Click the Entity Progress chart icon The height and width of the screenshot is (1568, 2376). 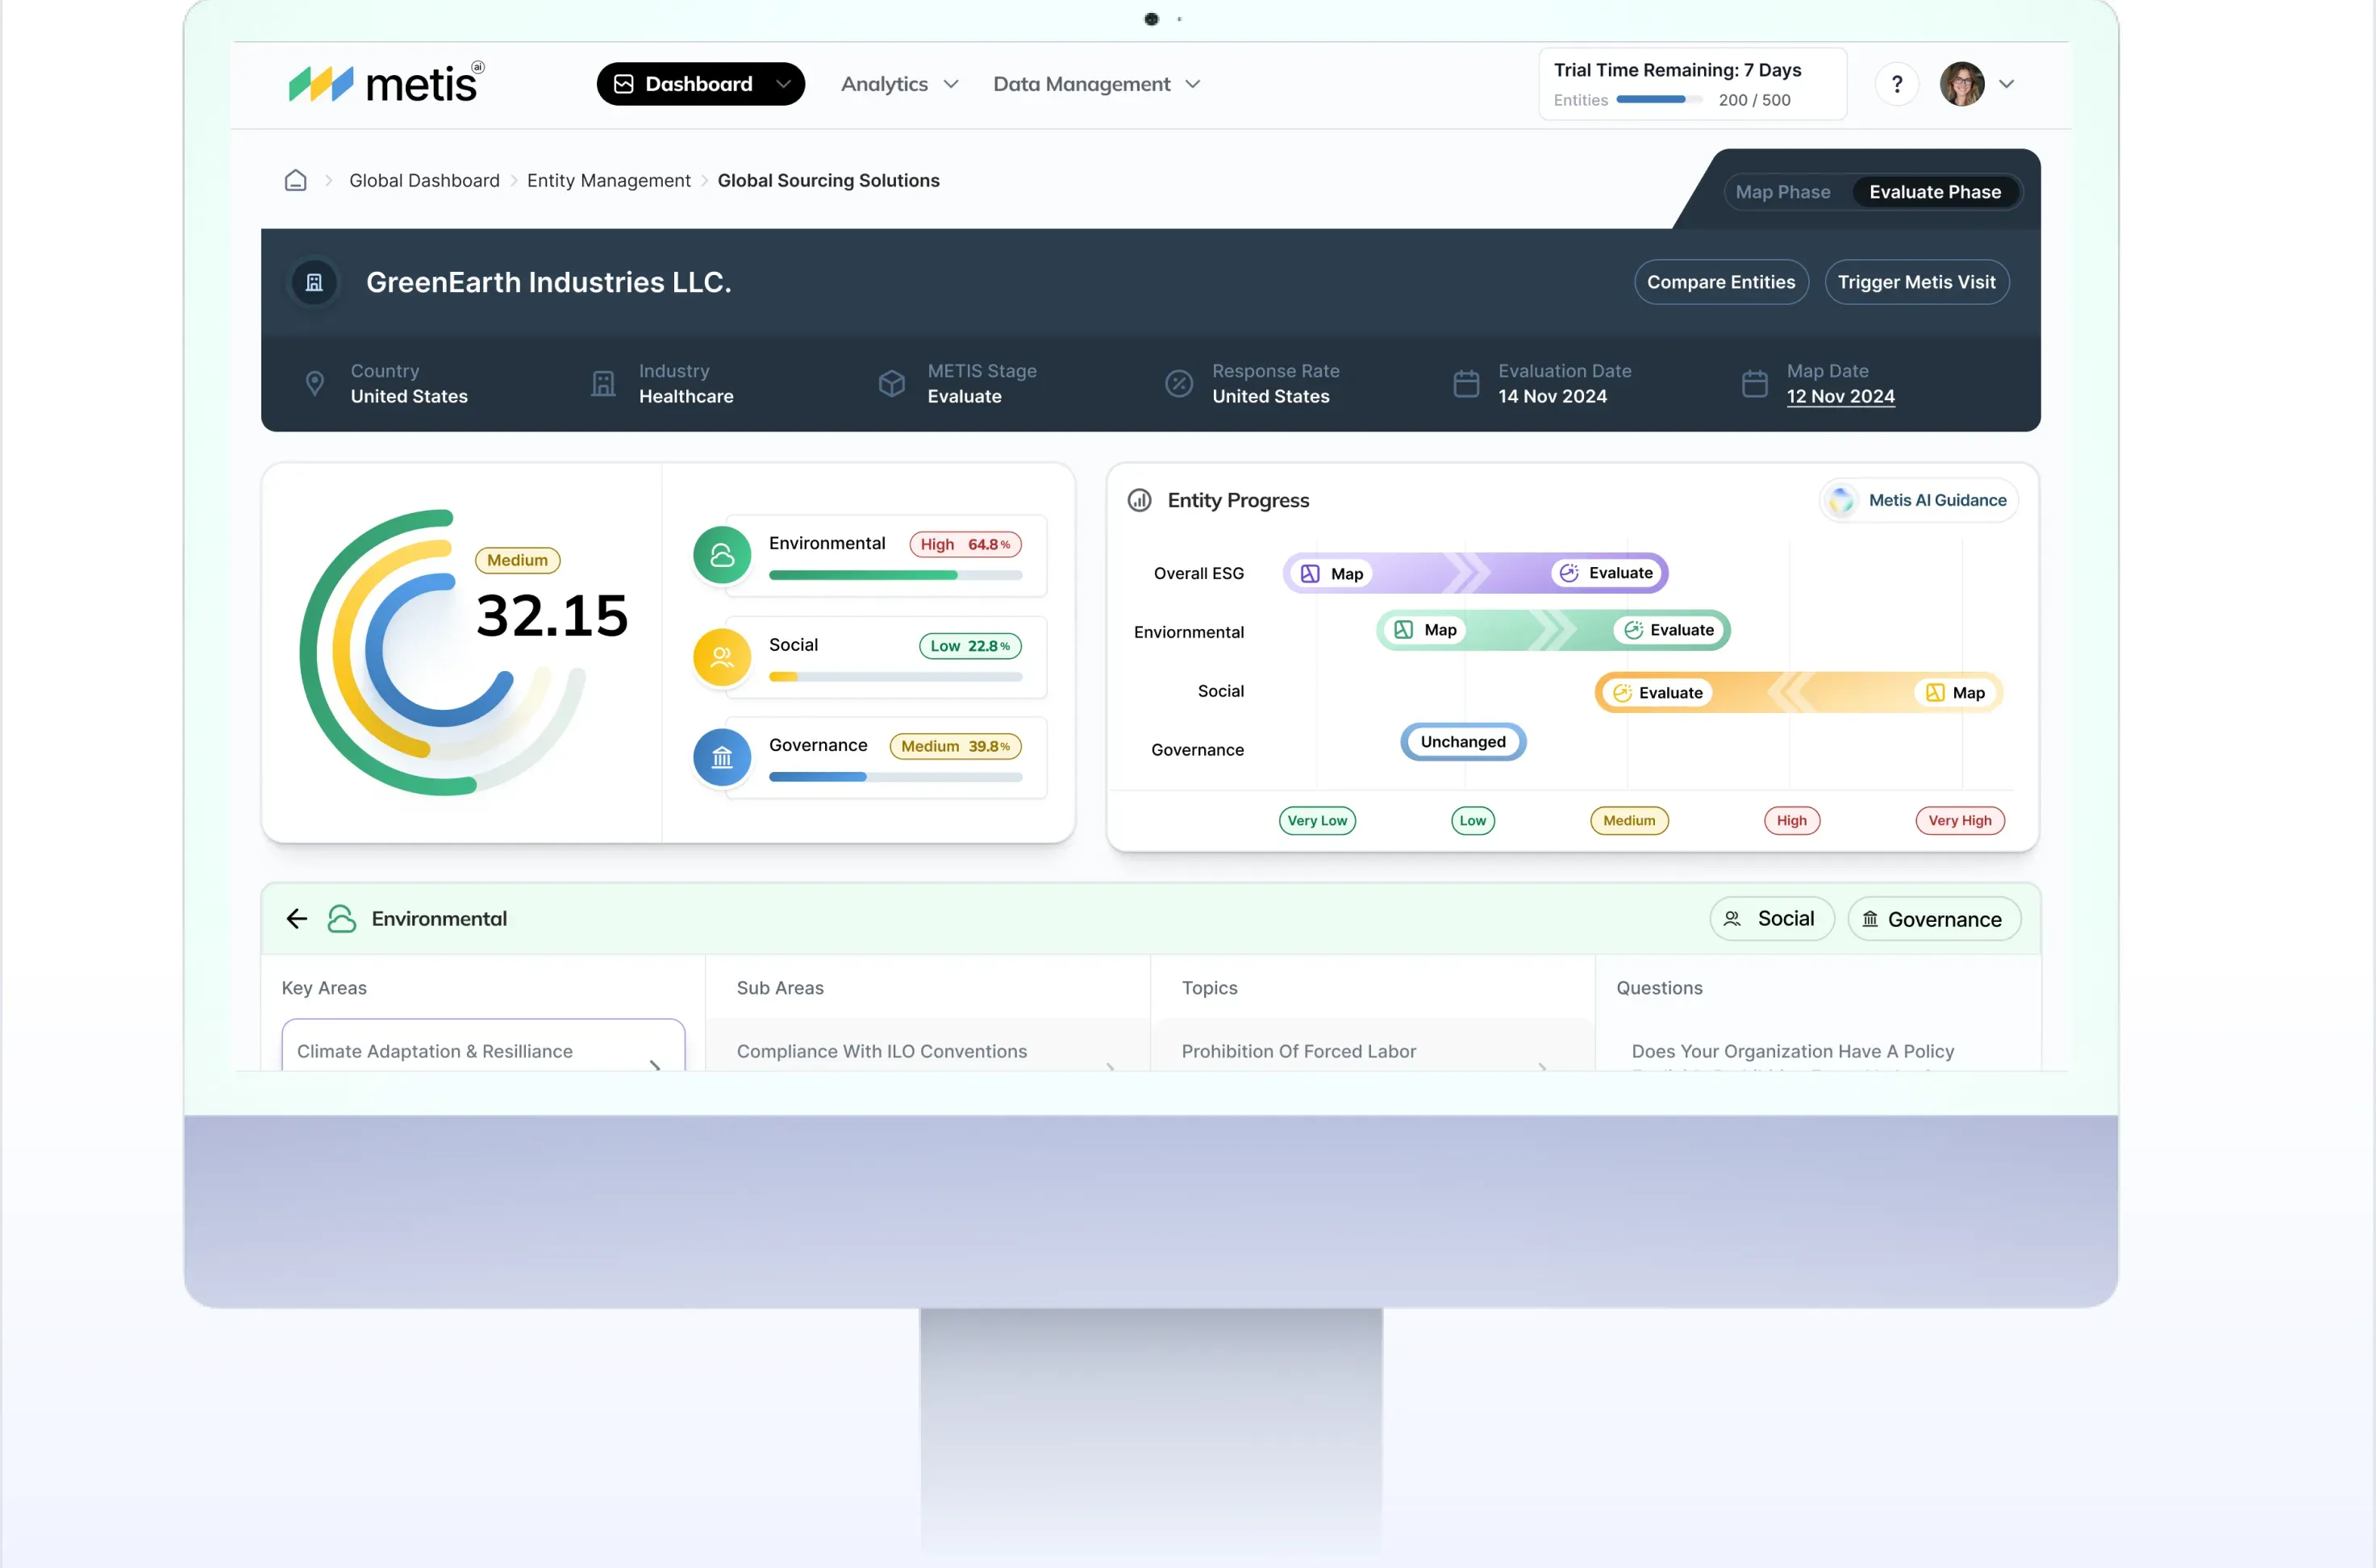click(x=1139, y=500)
